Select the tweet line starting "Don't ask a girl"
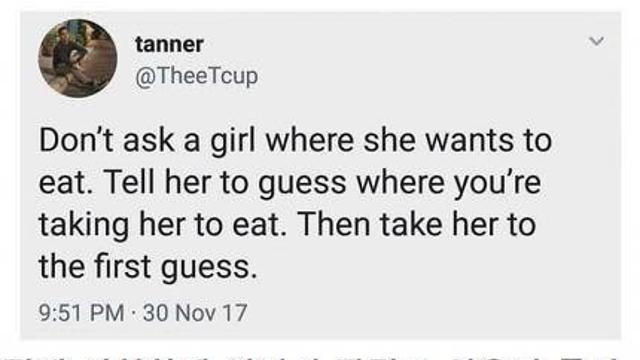The image size is (640, 360). pos(296,140)
